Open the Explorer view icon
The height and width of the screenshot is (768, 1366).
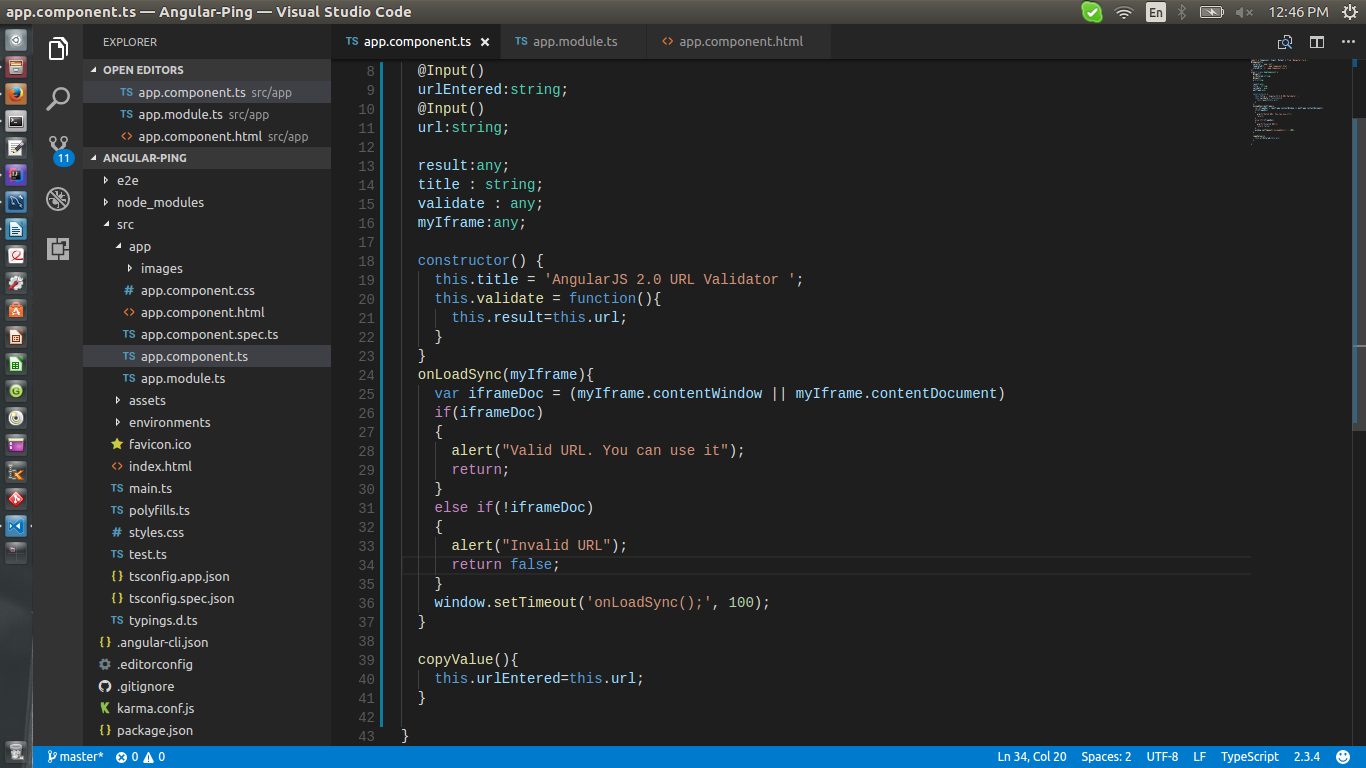pos(57,47)
